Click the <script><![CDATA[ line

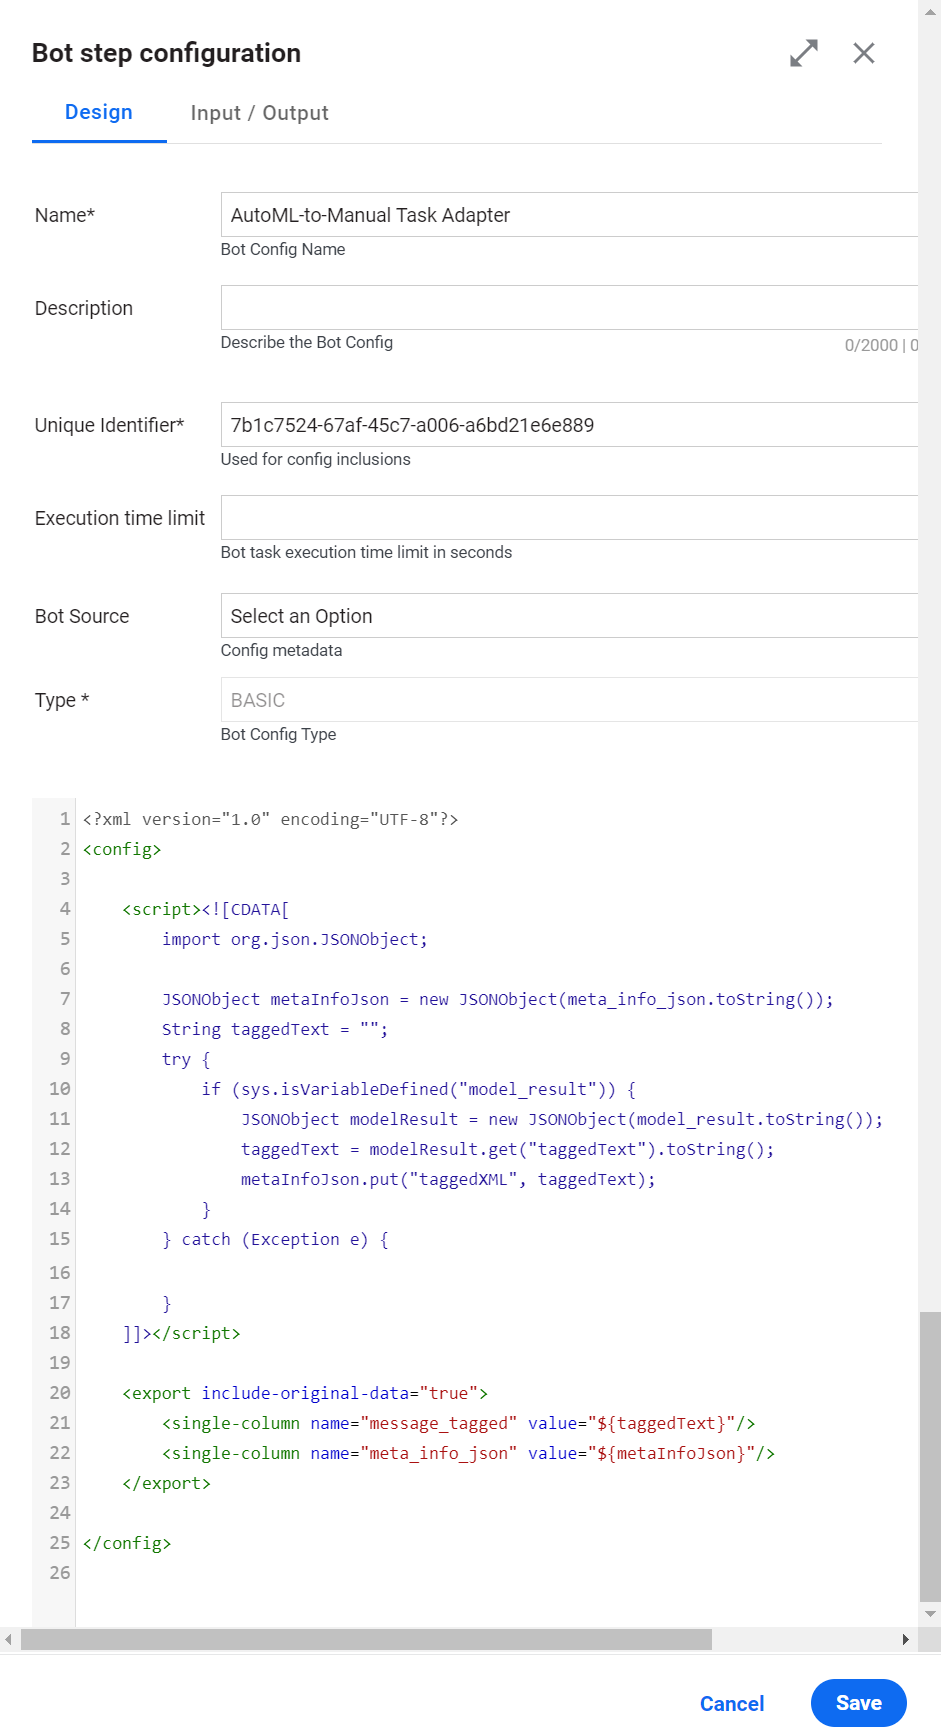click(x=206, y=909)
